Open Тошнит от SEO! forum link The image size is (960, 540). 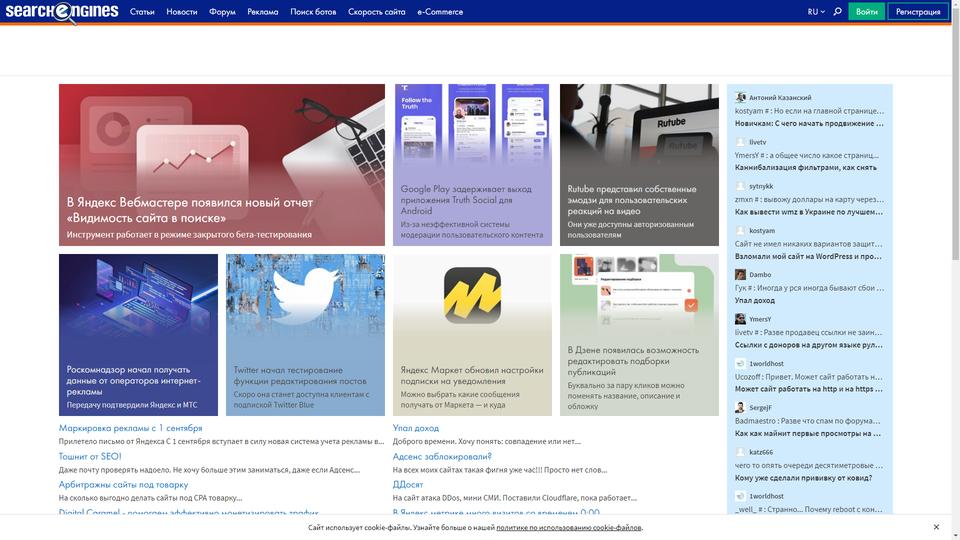(x=90, y=456)
